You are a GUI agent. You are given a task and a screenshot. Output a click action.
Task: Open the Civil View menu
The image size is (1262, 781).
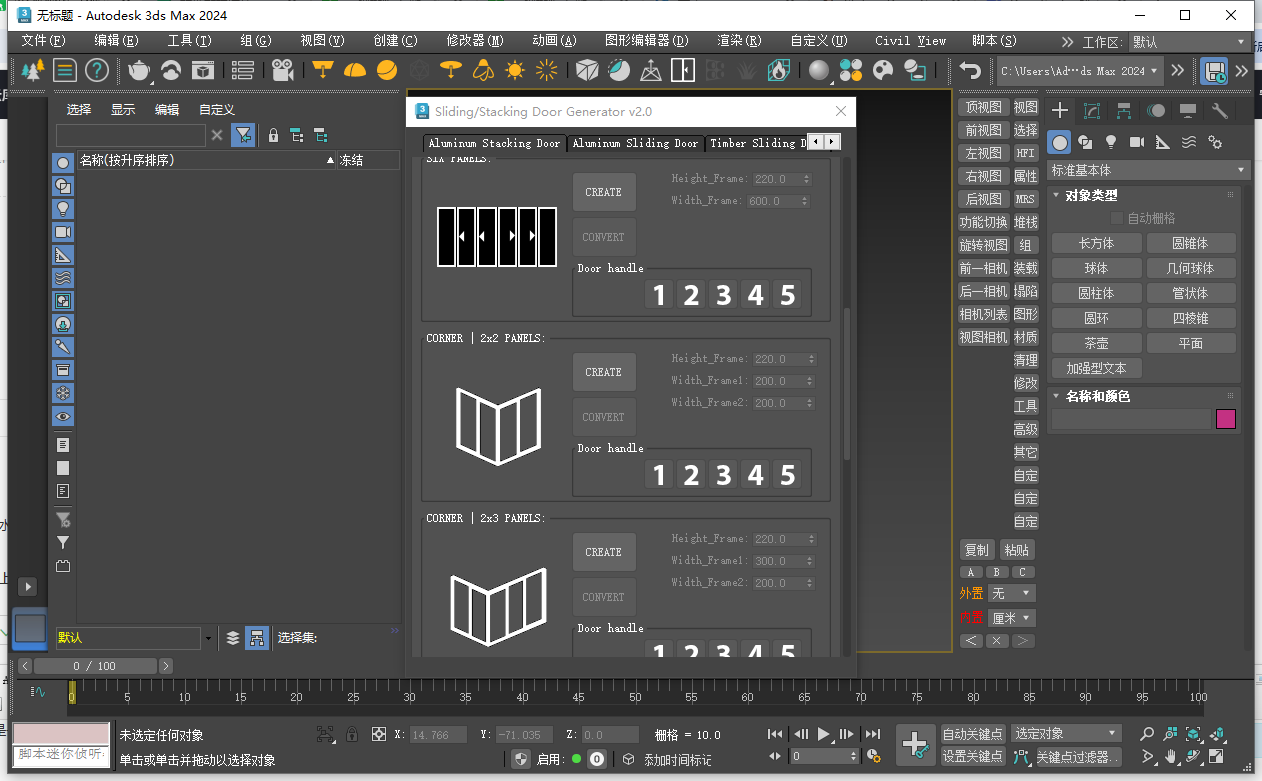(910, 41)
